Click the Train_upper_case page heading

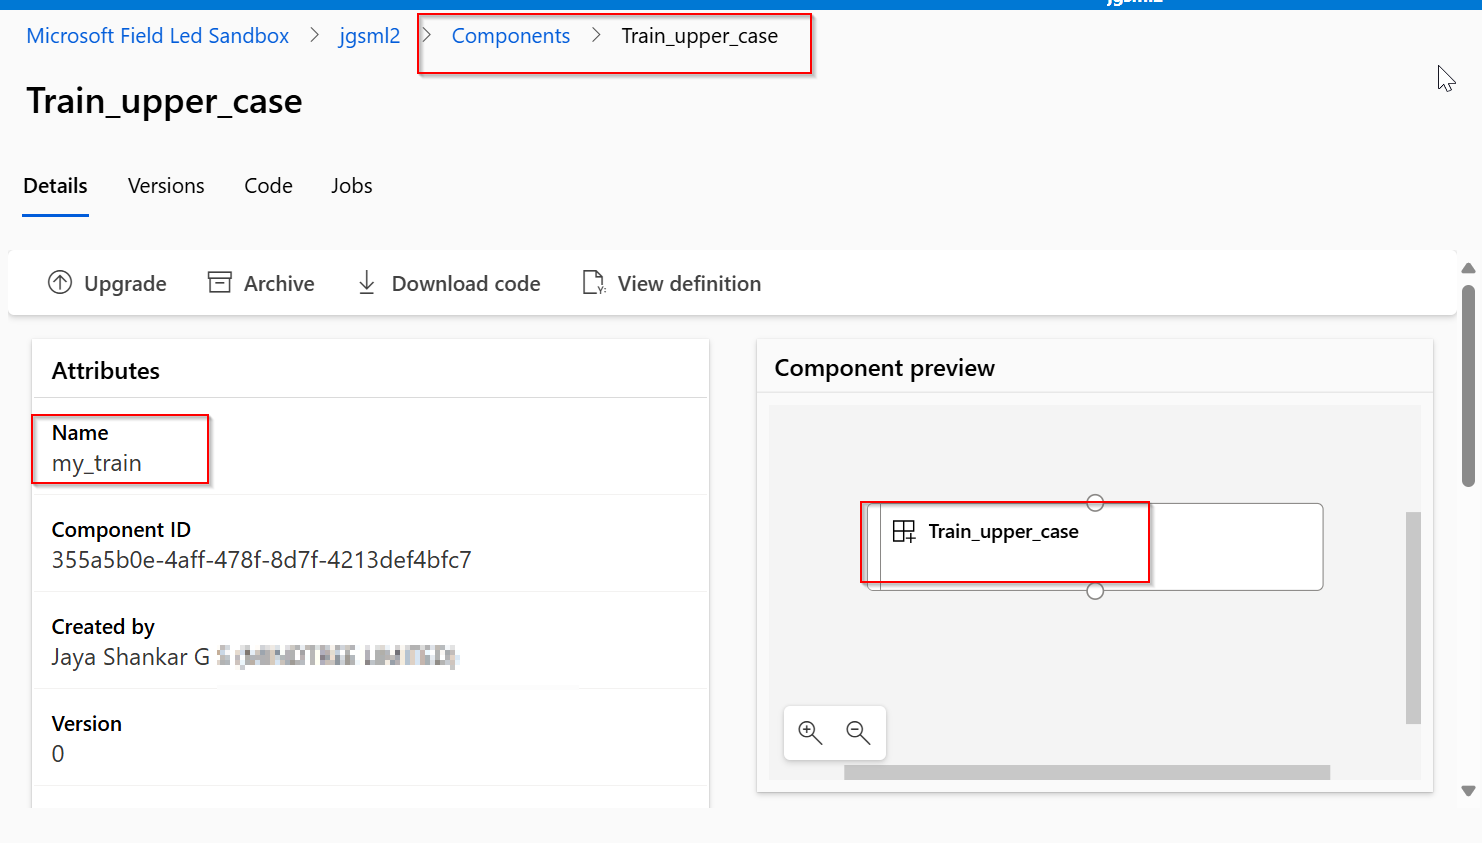tap(164, 102)
